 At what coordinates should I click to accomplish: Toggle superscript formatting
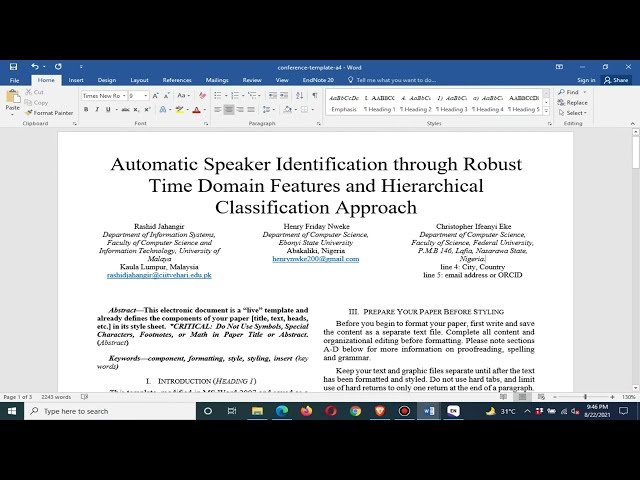pyautogui.click(x=147, y=109)
